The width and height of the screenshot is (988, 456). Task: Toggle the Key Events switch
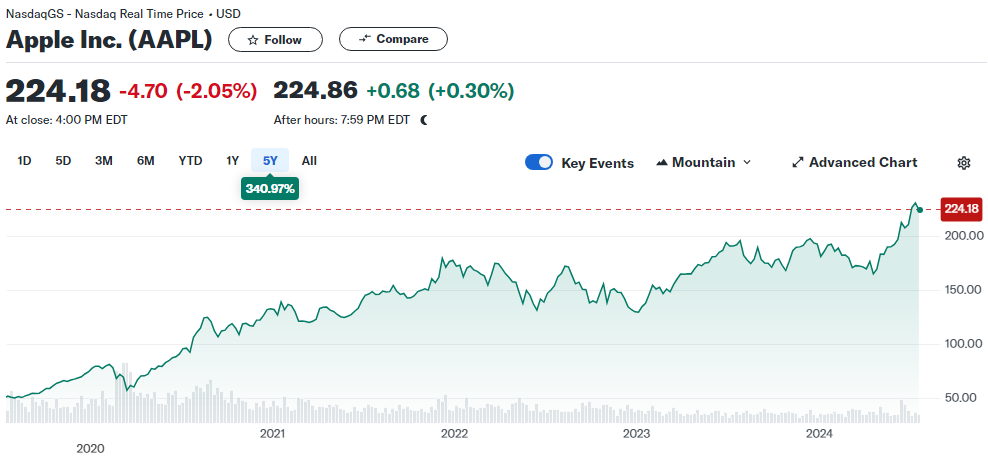[539, 163]
